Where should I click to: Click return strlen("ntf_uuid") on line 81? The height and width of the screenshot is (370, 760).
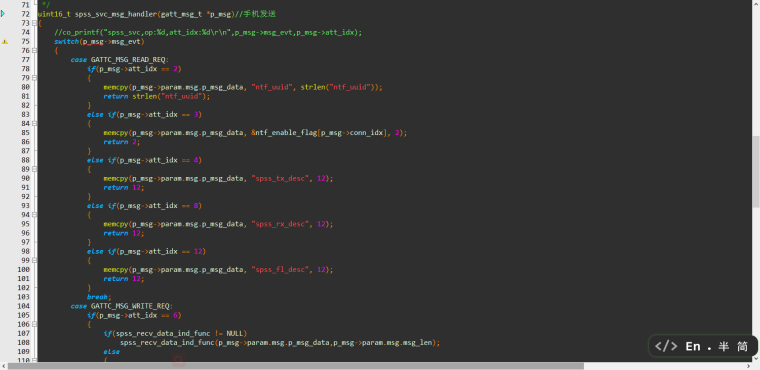pos(157,97)
